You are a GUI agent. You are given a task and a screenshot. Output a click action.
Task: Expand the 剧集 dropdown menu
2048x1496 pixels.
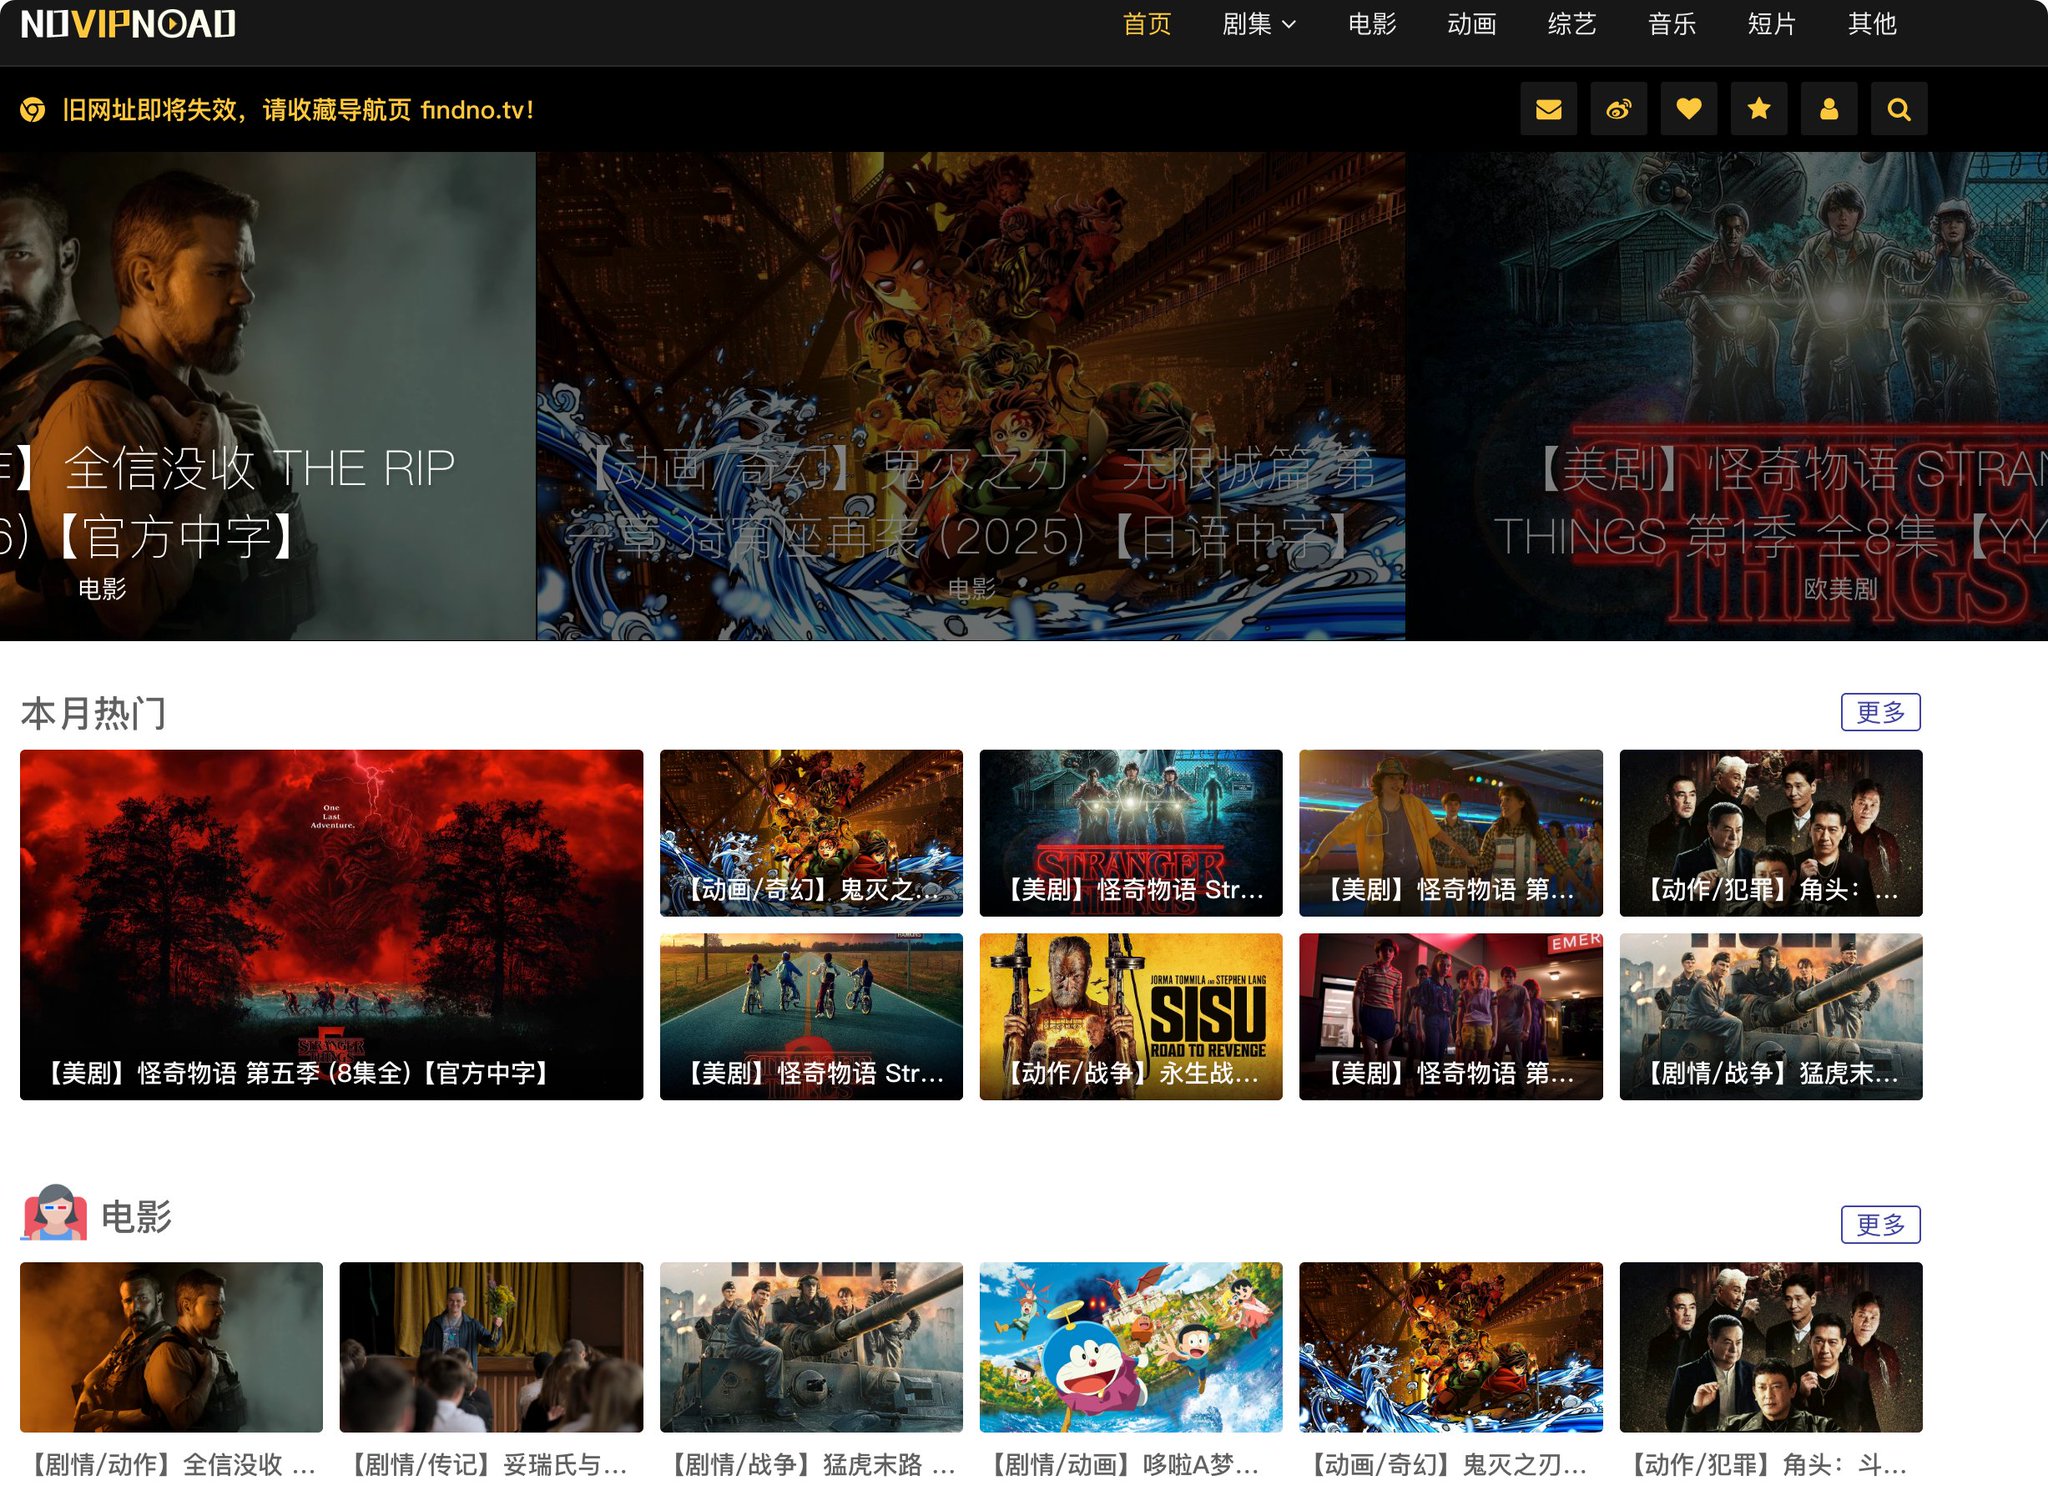tap(1258, 24)
